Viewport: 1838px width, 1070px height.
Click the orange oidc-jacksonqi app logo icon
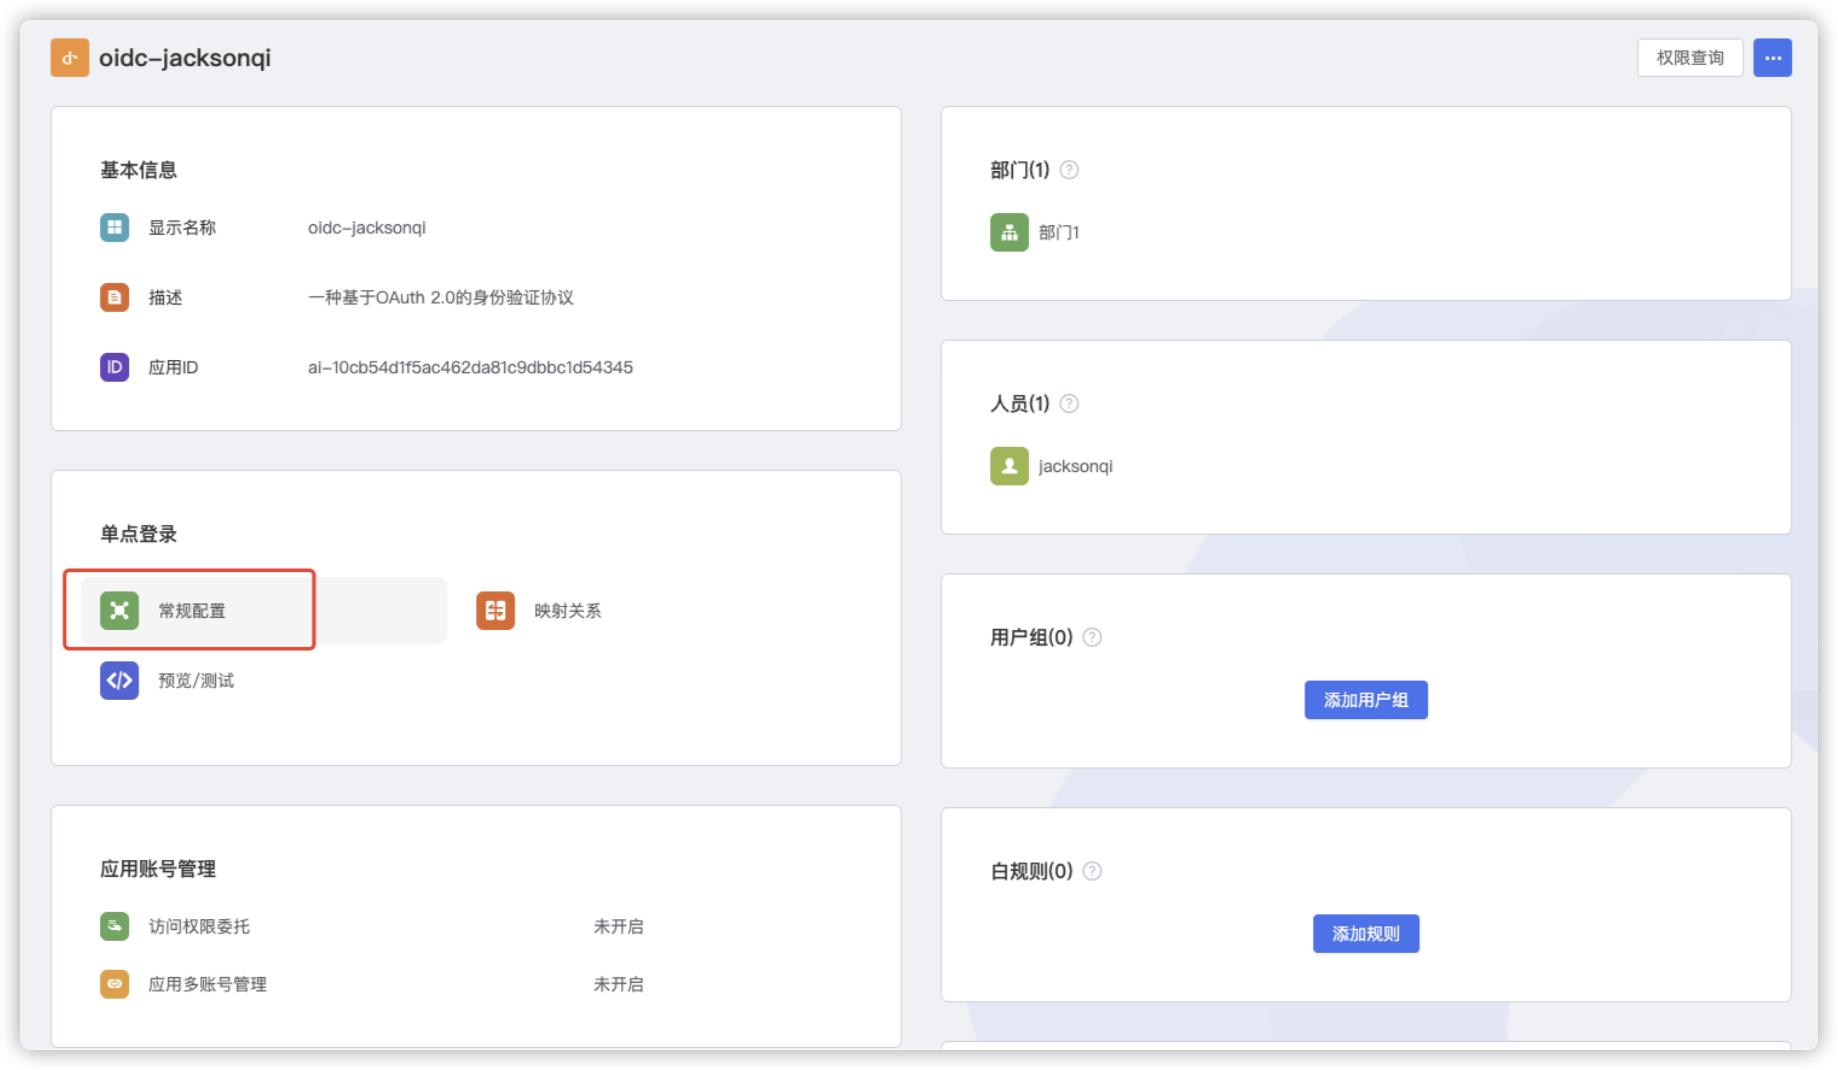pyautogui.click(x=70, y=58)
